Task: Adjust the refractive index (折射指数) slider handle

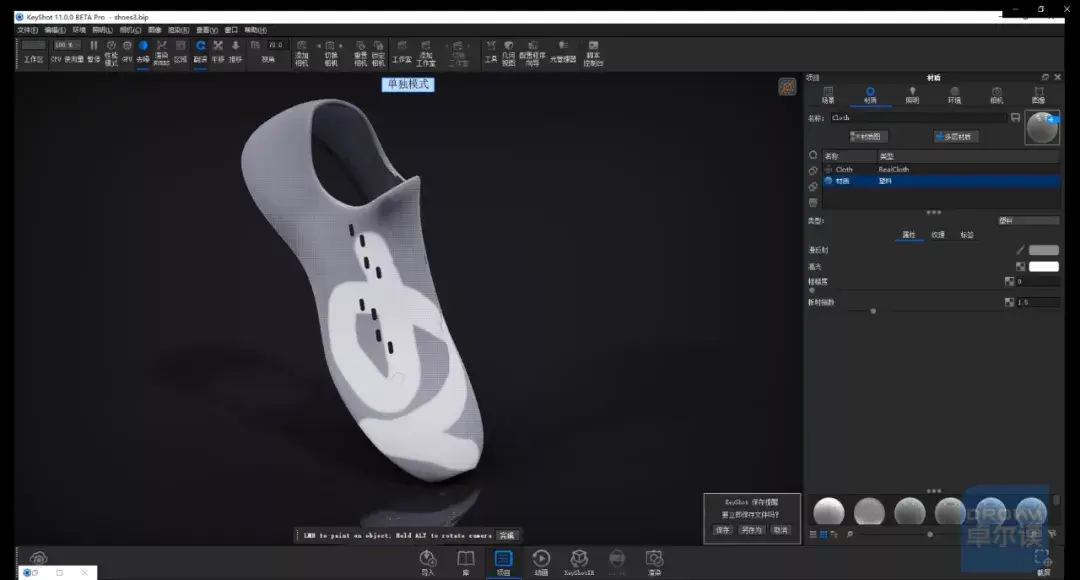Action: coord(873,311)
